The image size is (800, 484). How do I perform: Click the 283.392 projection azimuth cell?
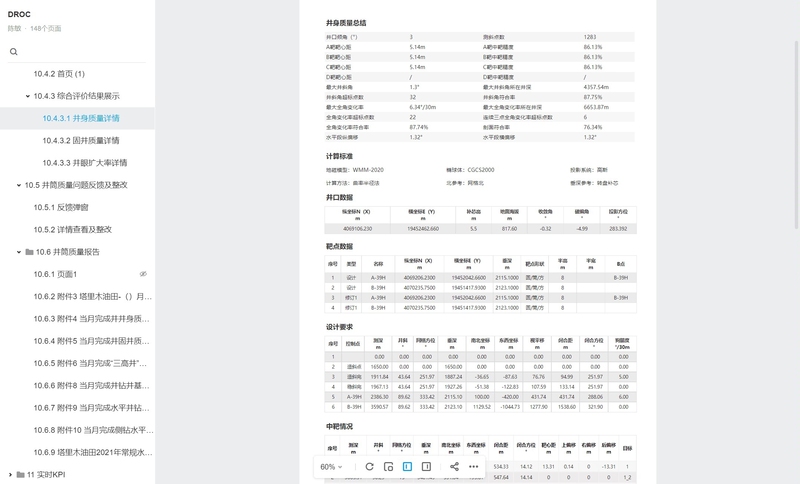click(618, 229)
